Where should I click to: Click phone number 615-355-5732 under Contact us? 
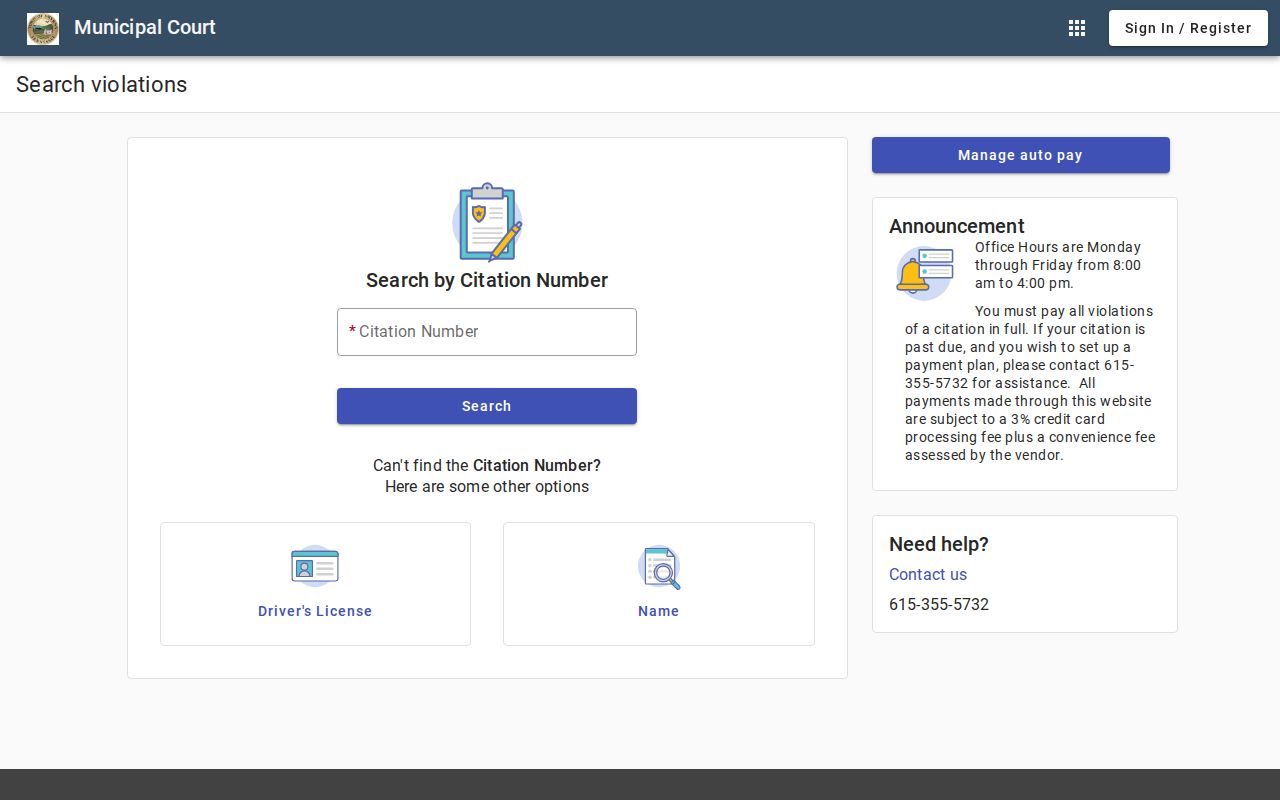[x=939, y=604]
